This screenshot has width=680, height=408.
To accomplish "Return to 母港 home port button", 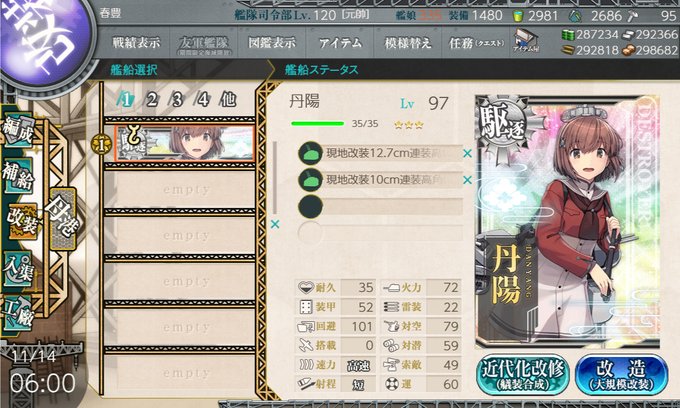I will pyautogui.click(x=63, y=219).
